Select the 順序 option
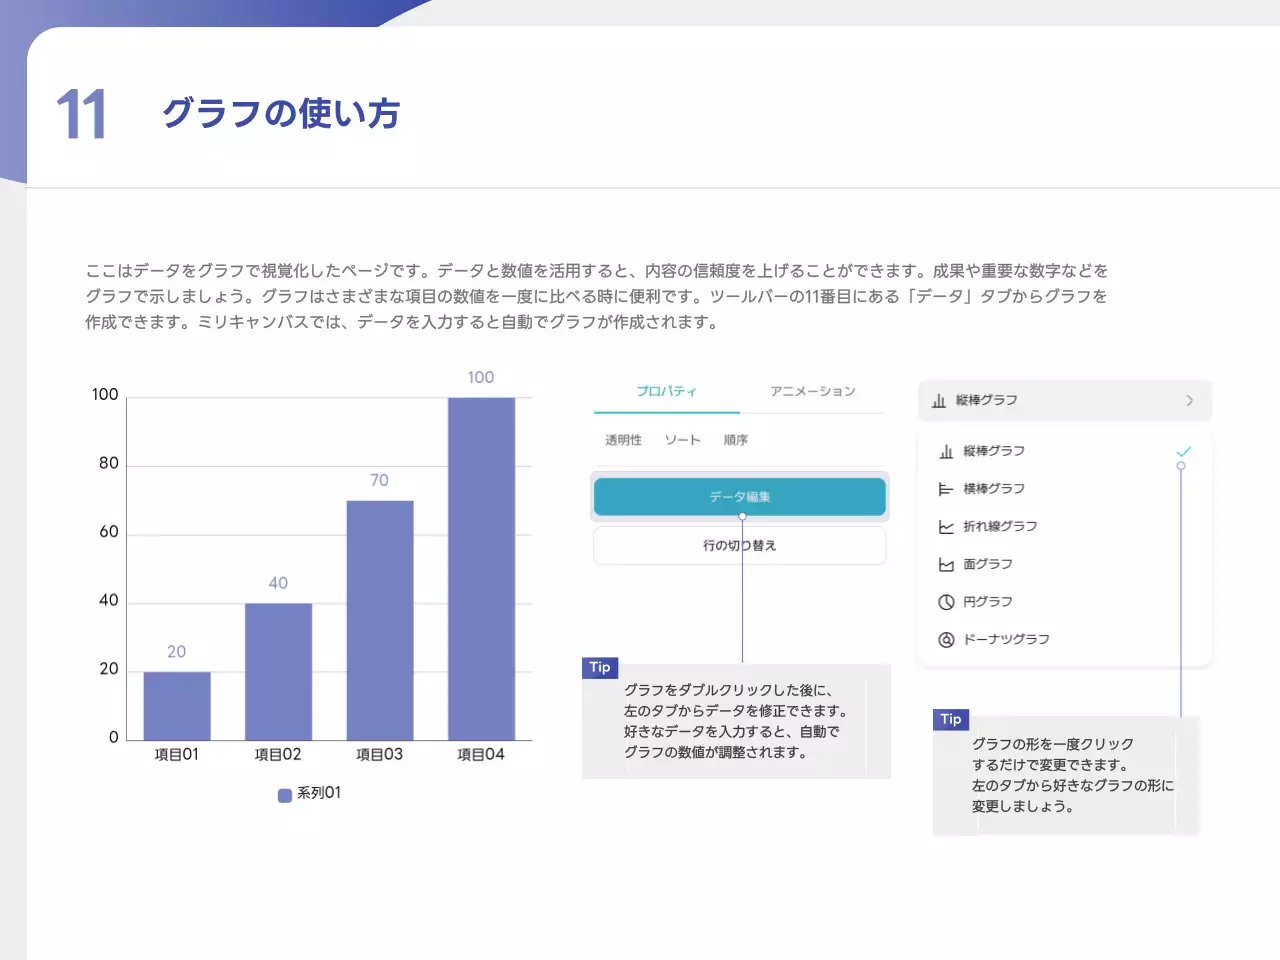The height and width of the screenshot is (960, 1280). tap(735, 440)
